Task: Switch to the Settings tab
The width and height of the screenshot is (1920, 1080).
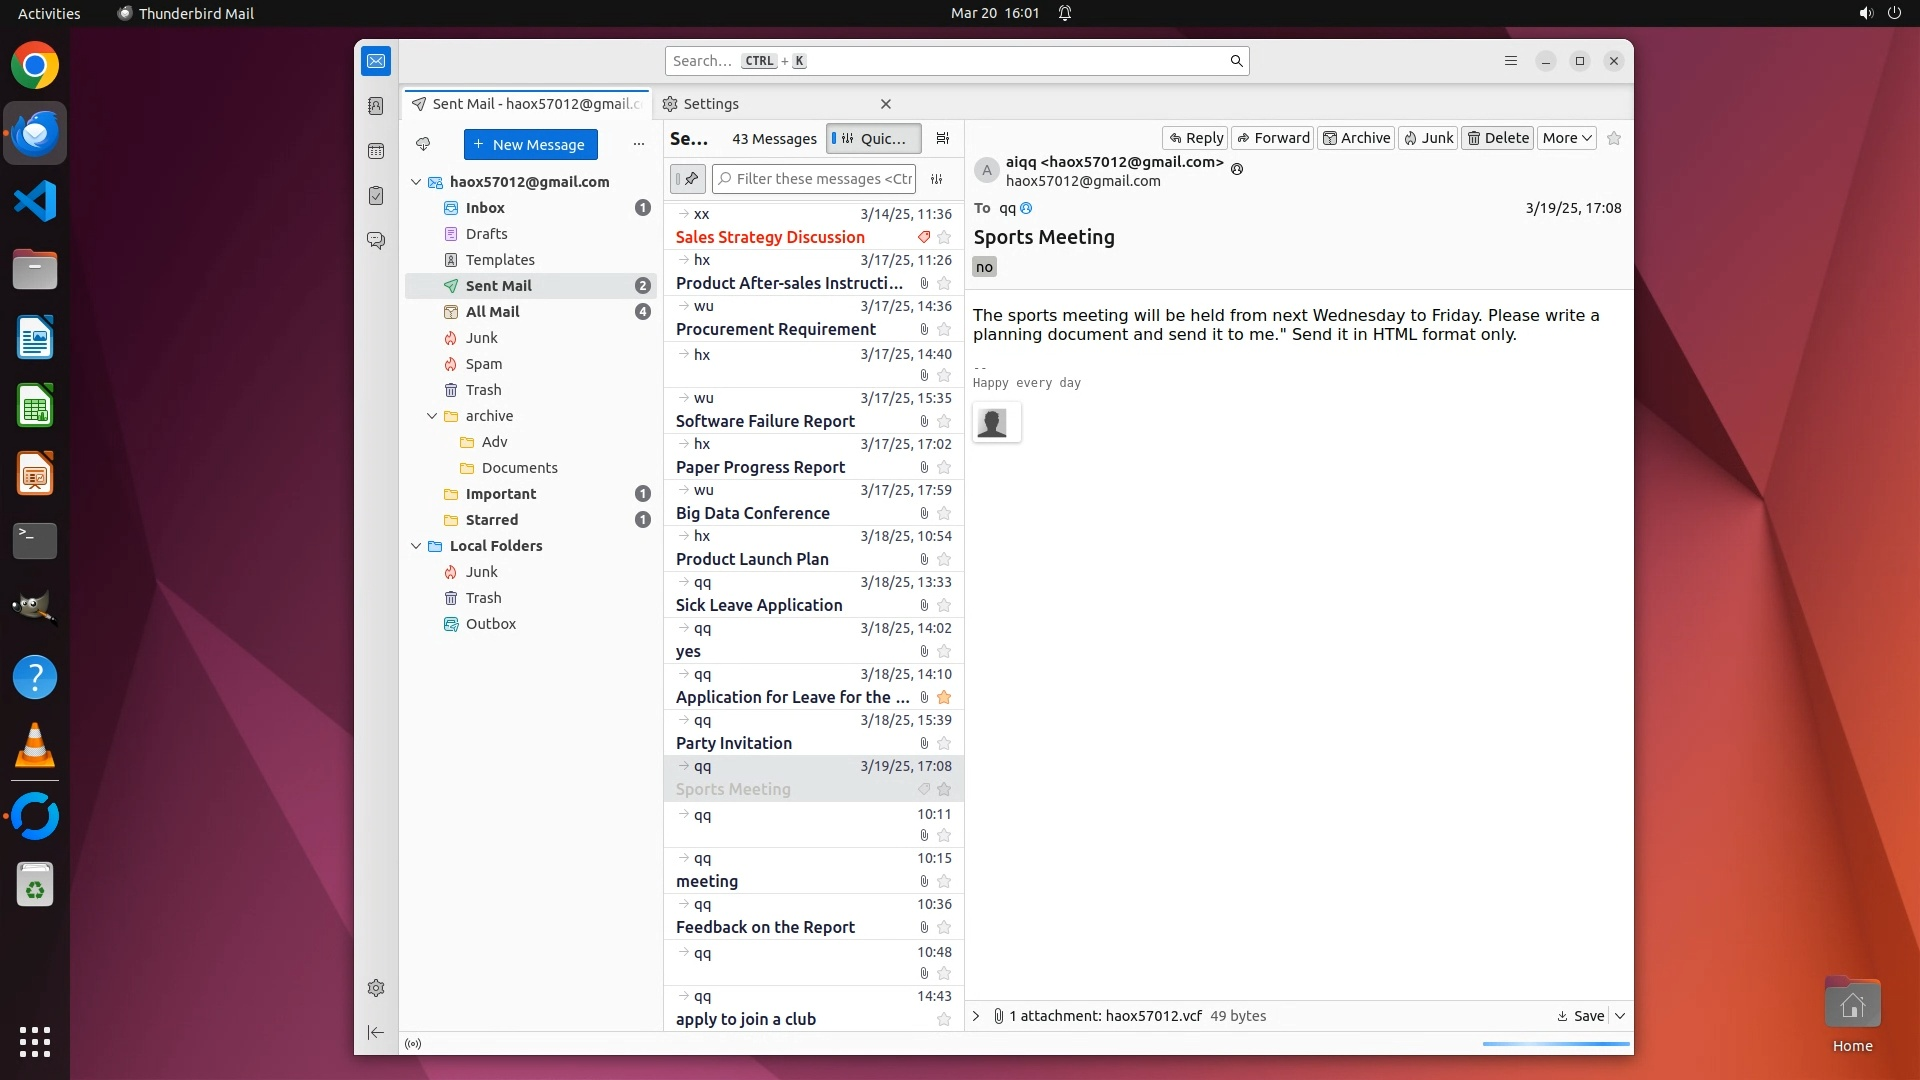Action: click(711, 104)
